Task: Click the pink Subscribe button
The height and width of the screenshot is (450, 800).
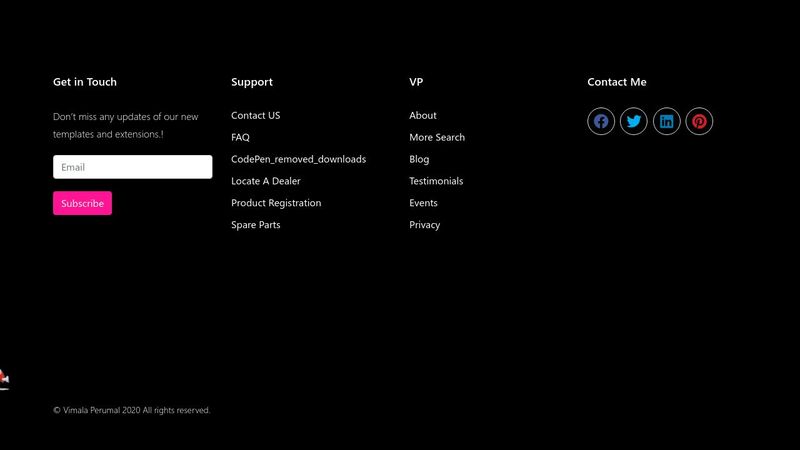Action: 82,203
